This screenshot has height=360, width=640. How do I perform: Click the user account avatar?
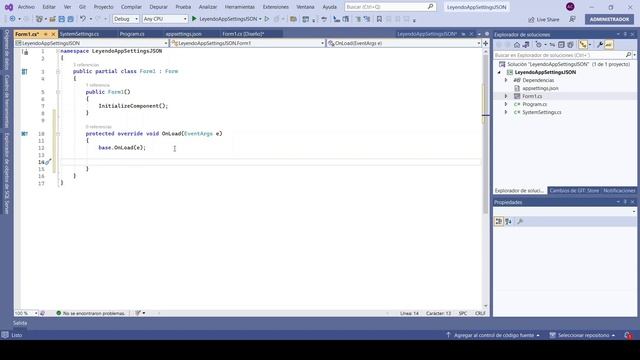pyautogui.click(x=570, y=7)
